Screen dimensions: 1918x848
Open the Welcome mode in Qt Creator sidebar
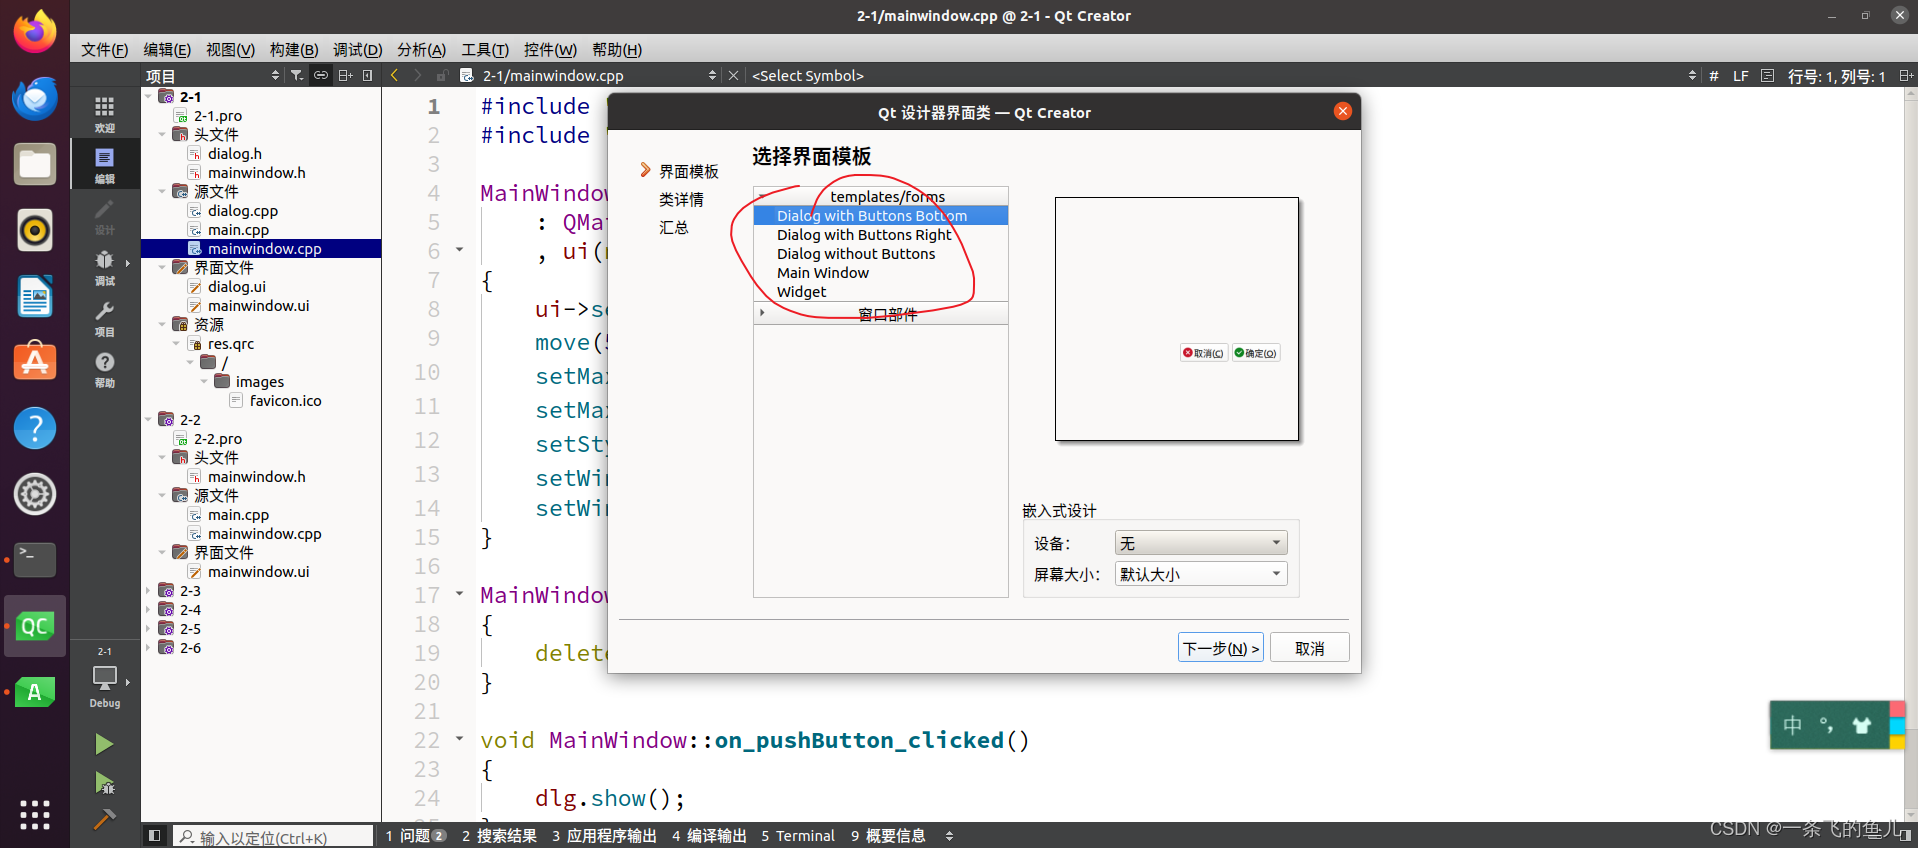click(x=105, y=113)
